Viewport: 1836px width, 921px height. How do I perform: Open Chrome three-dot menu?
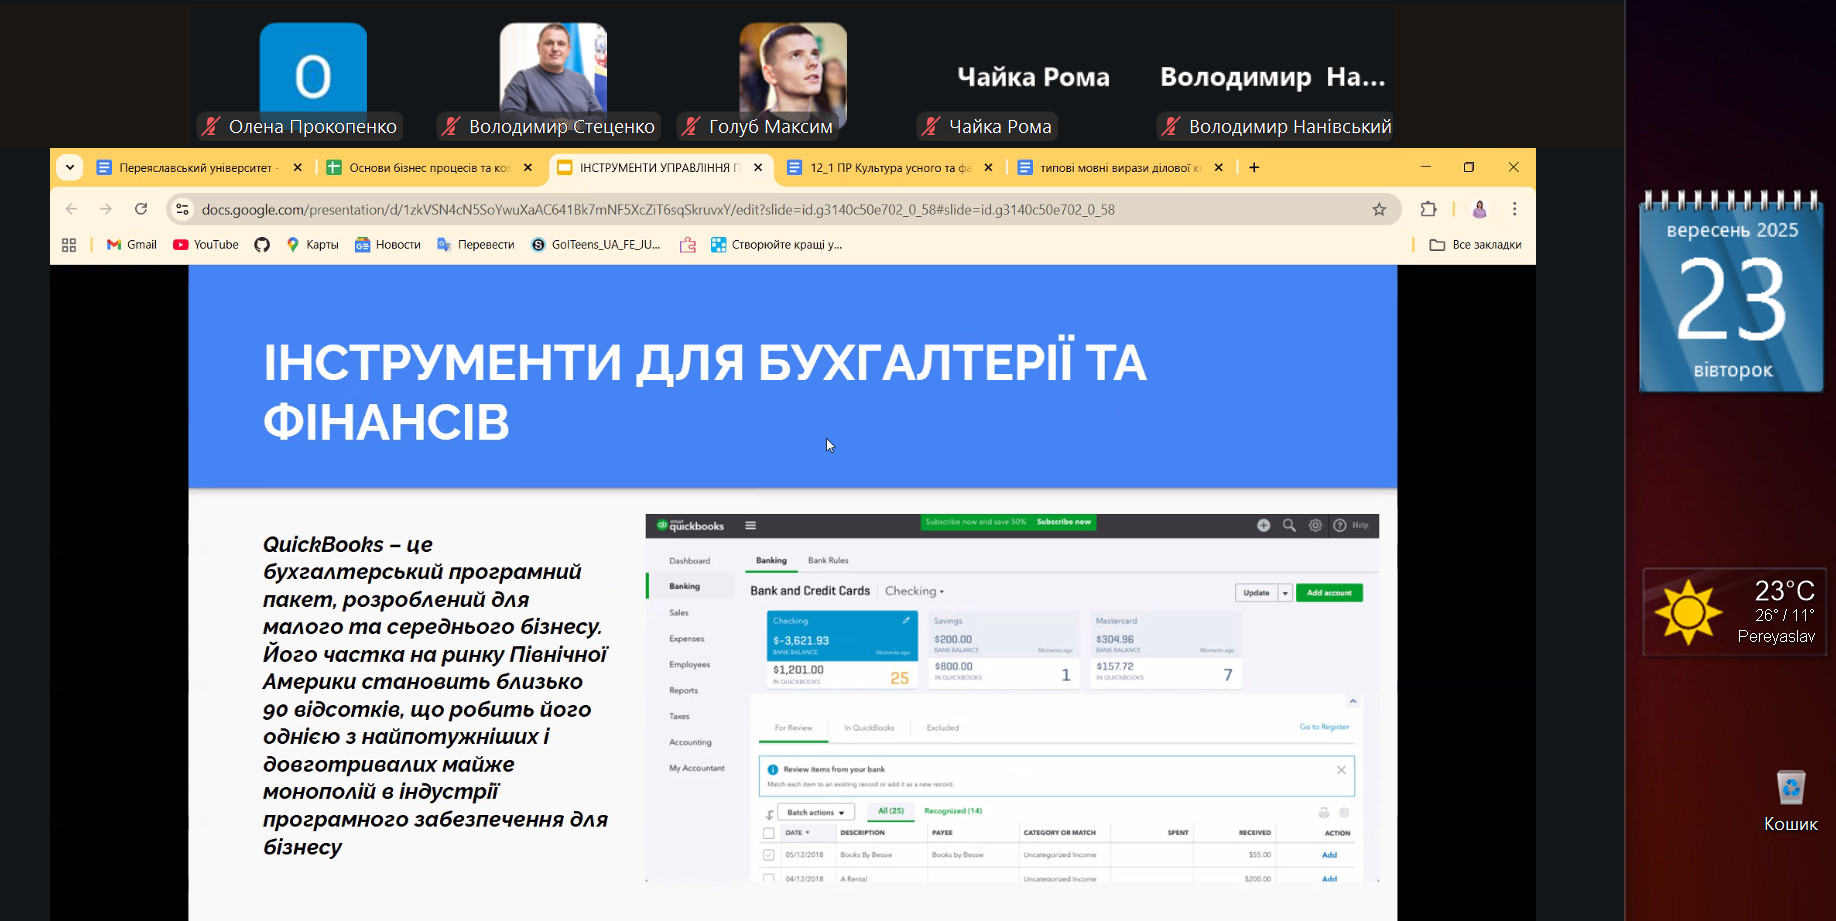tap(1514, 209)
